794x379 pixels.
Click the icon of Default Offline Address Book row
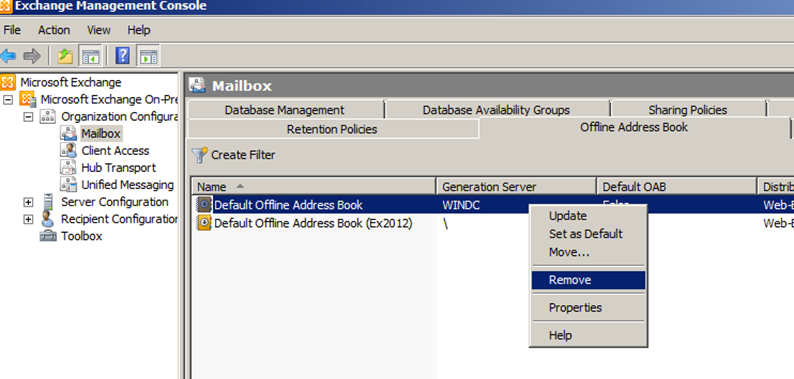pyautogui.click(x=205, y=205)
